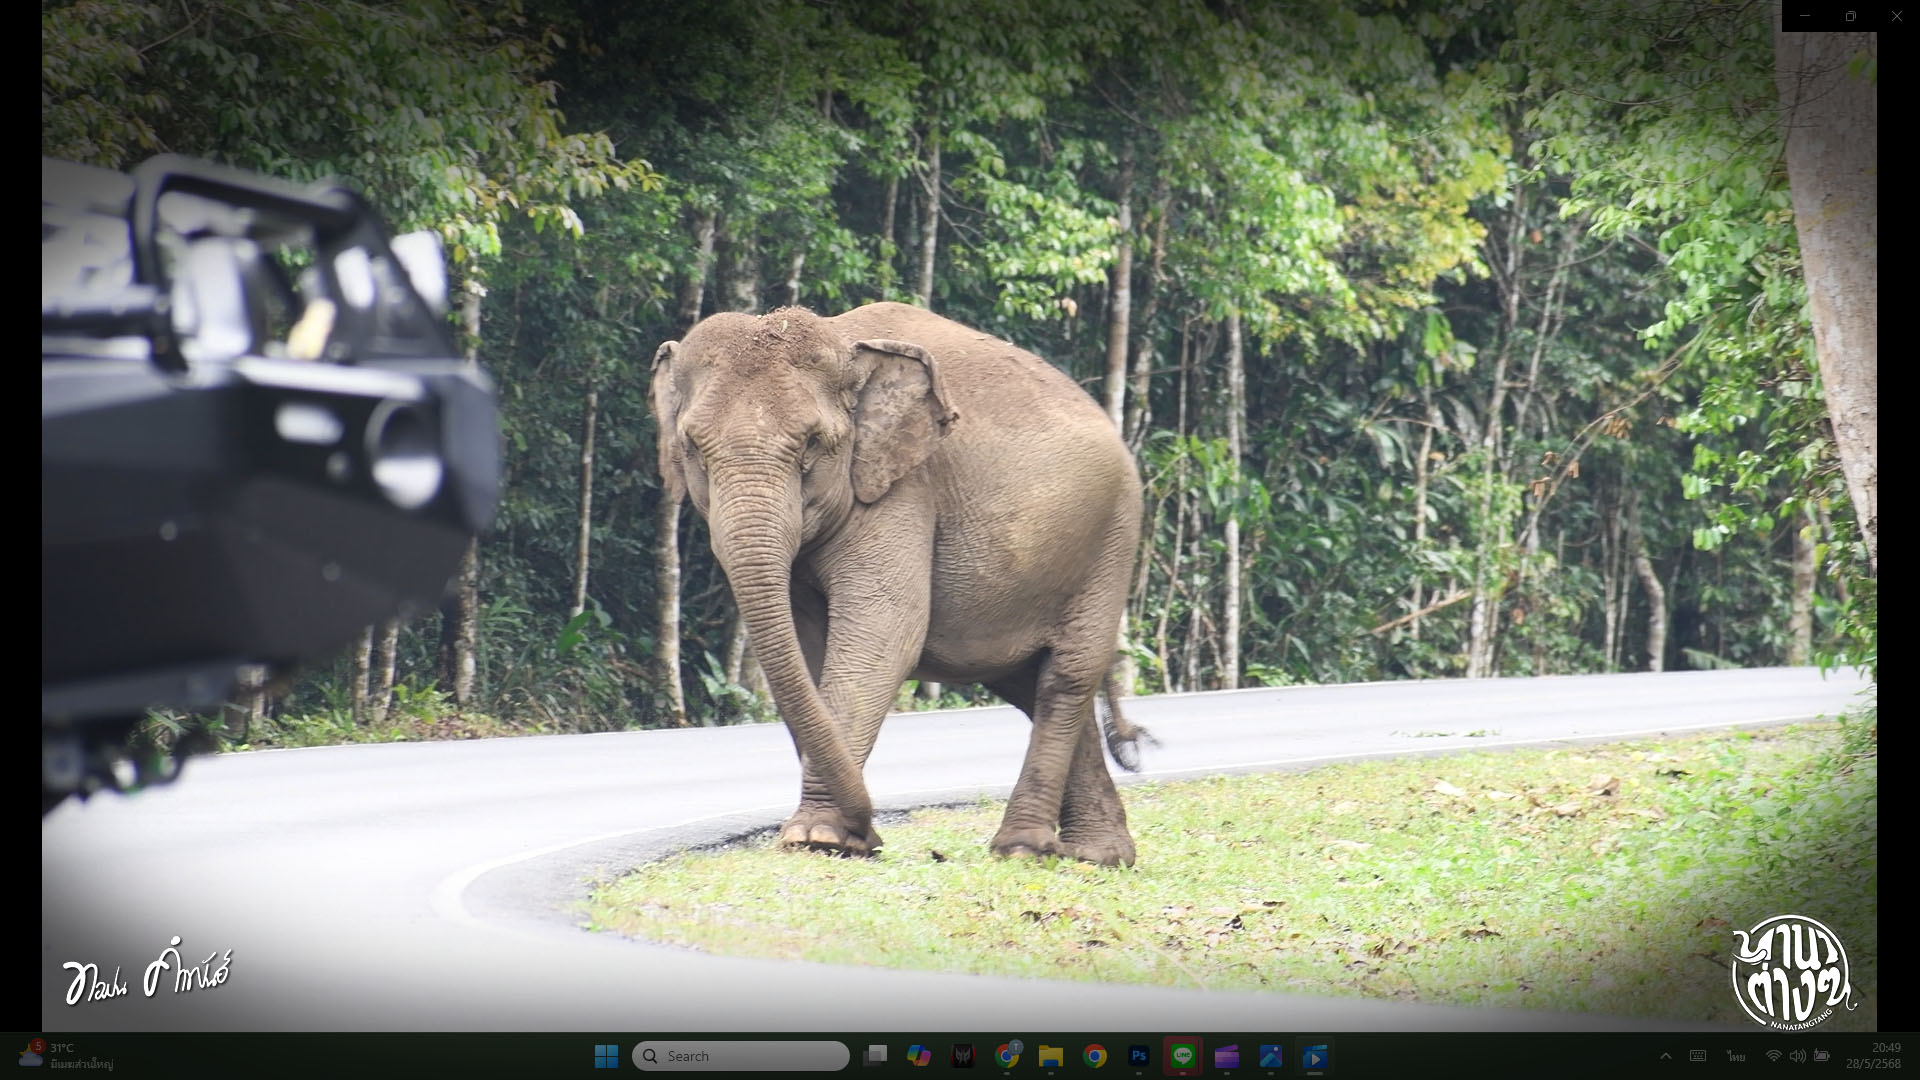
Task: Check the battery status icon
Action: point(1822,1056)
